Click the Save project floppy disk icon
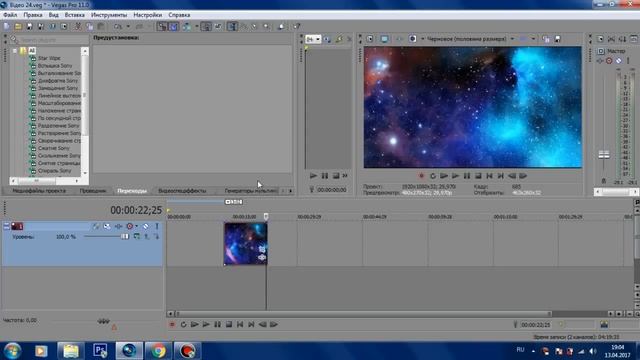The width and height of the screenshot is (640, 360). pyautogui.click(x=29, y=27)
